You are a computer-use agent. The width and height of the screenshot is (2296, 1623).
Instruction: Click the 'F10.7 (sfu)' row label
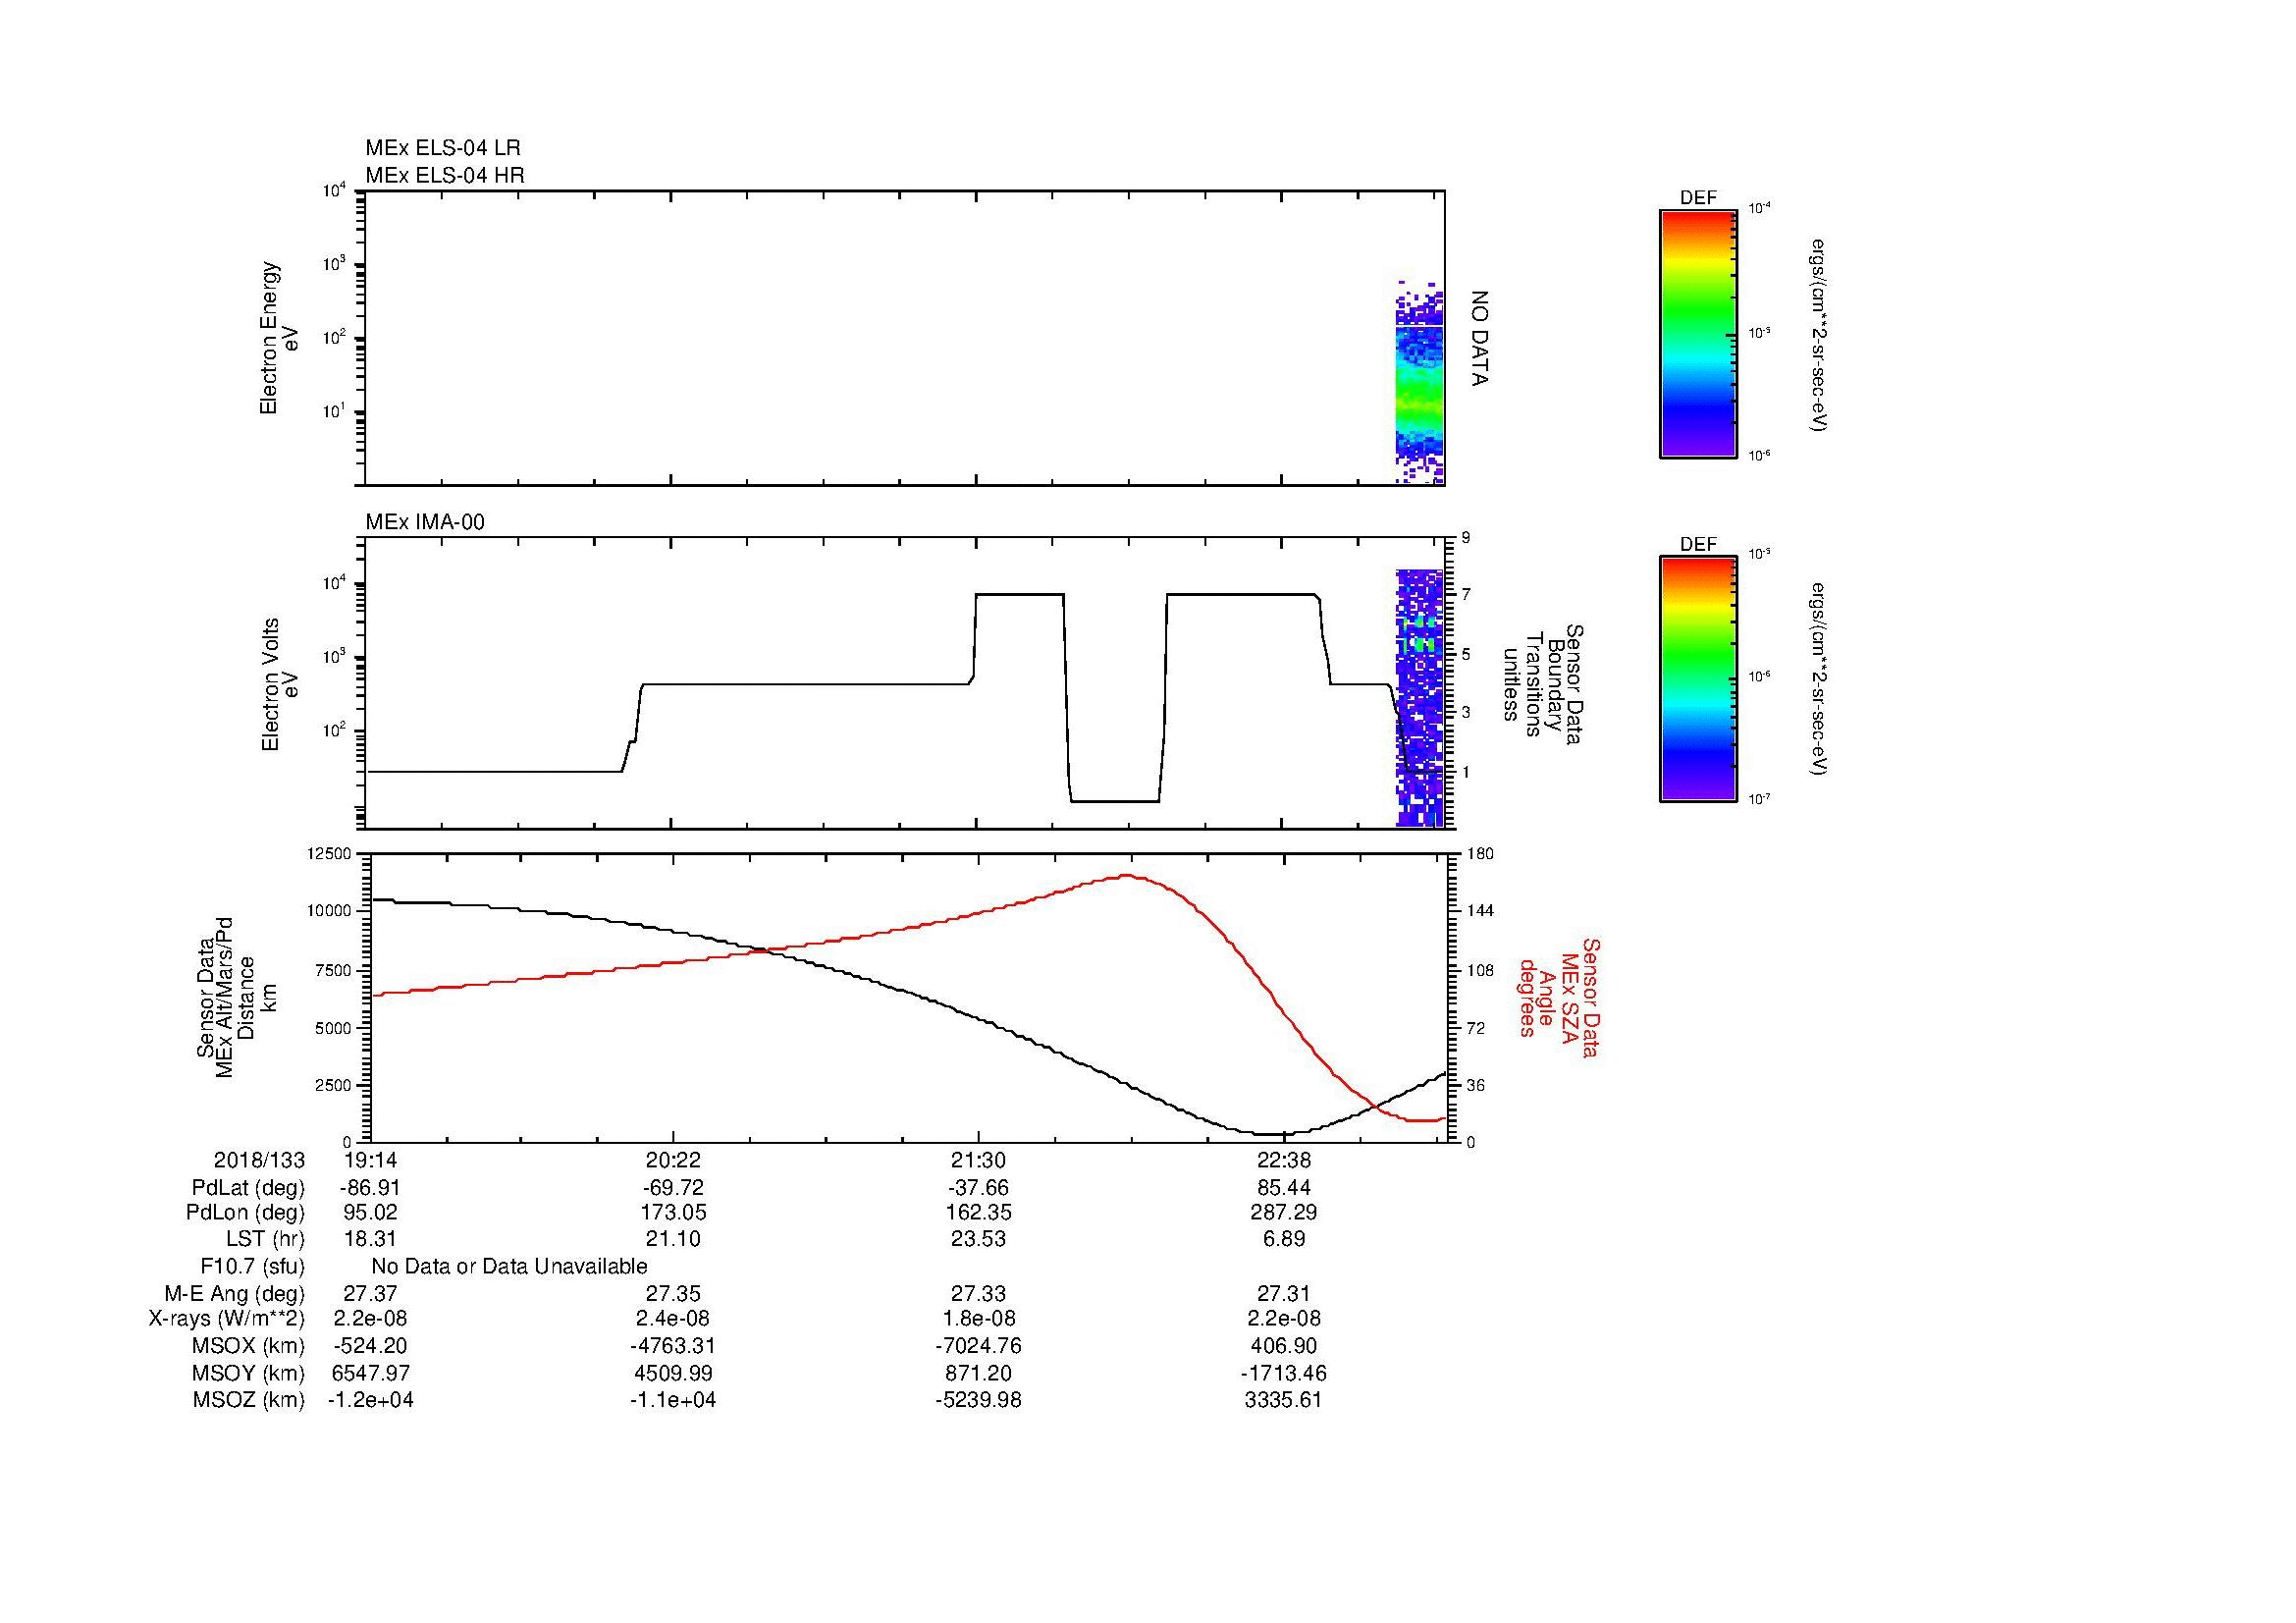pyautogui.click(x=252, y=1267)
